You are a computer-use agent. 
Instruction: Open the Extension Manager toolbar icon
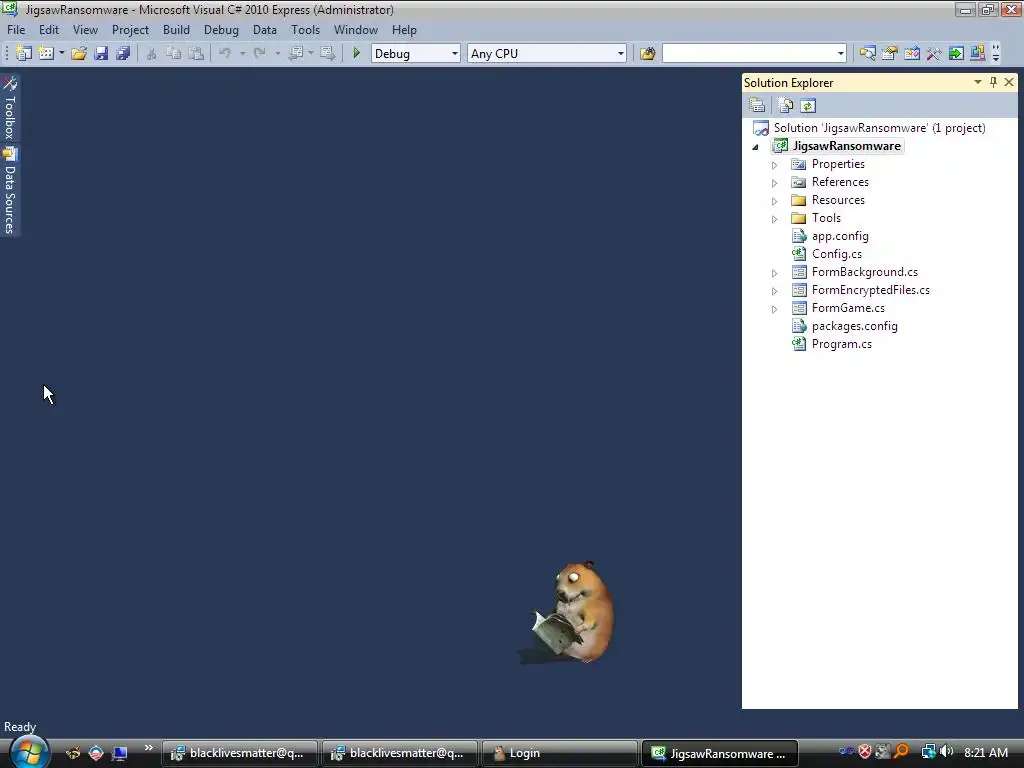point(978,54)
